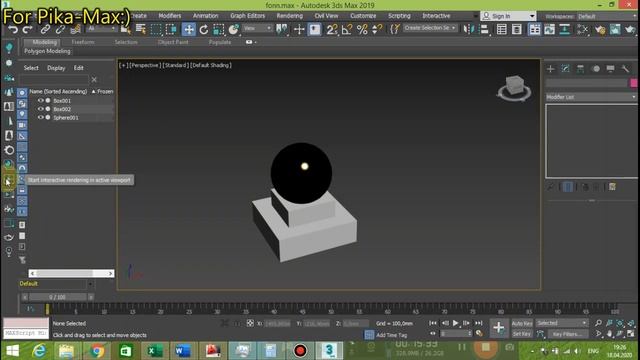The width and height of the screenshot is (640, 360).
Task: Activate the rectangular selection region tool
Action: coord(156,29)
